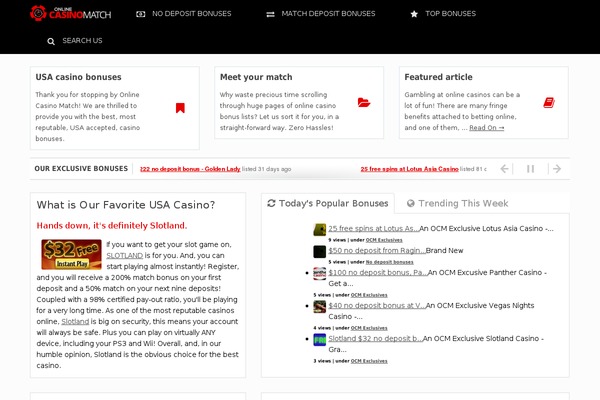Click thumbnail beside $40 Vegas Nights bonus

tap(320, 306)
